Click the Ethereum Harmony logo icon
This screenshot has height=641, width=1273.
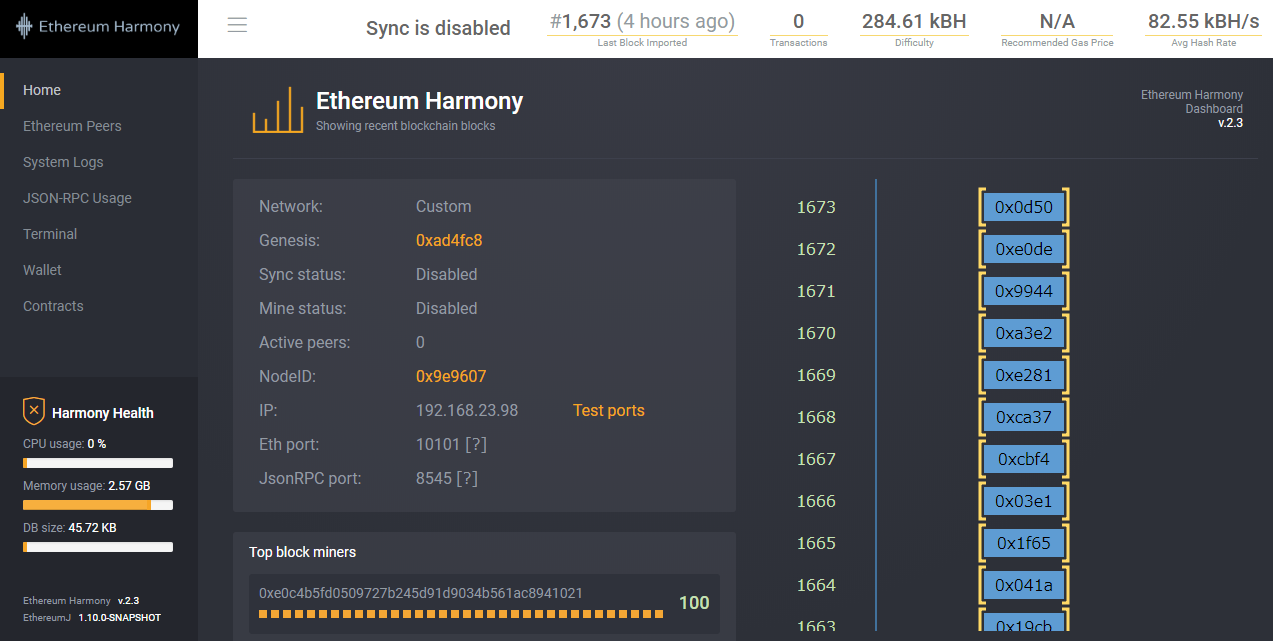pyautogui.click(x=24, y=27)
